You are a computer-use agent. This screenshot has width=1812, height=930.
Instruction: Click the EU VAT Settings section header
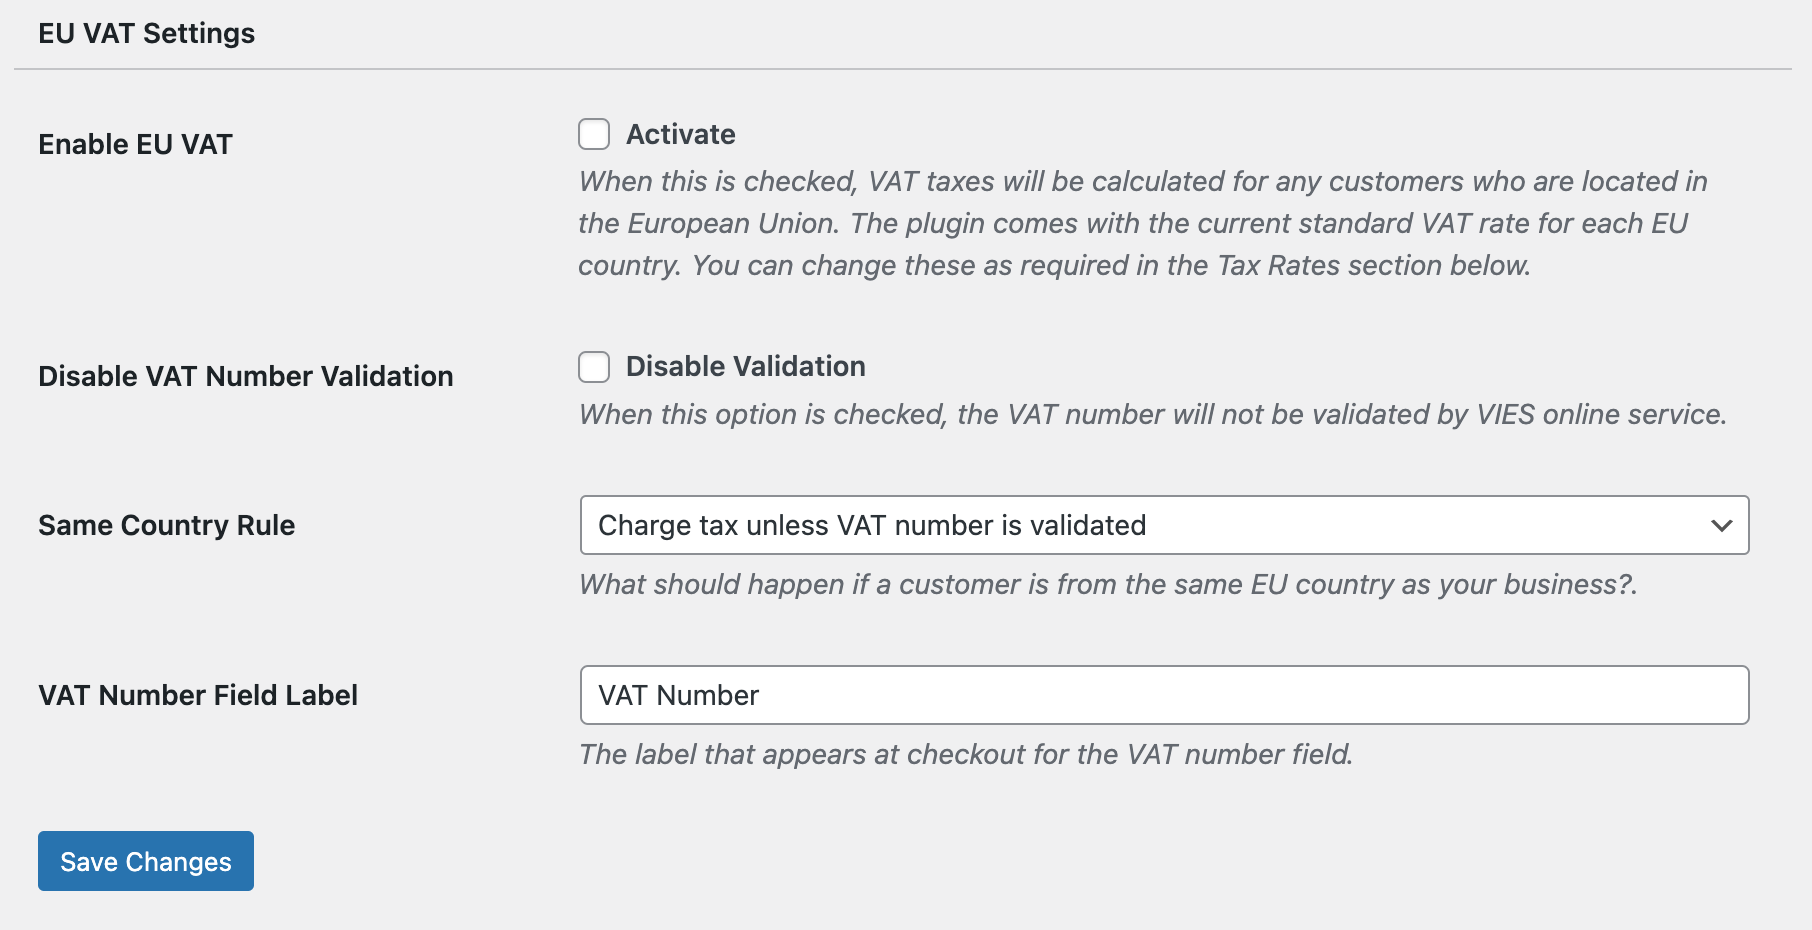click(x=146, y=32)
